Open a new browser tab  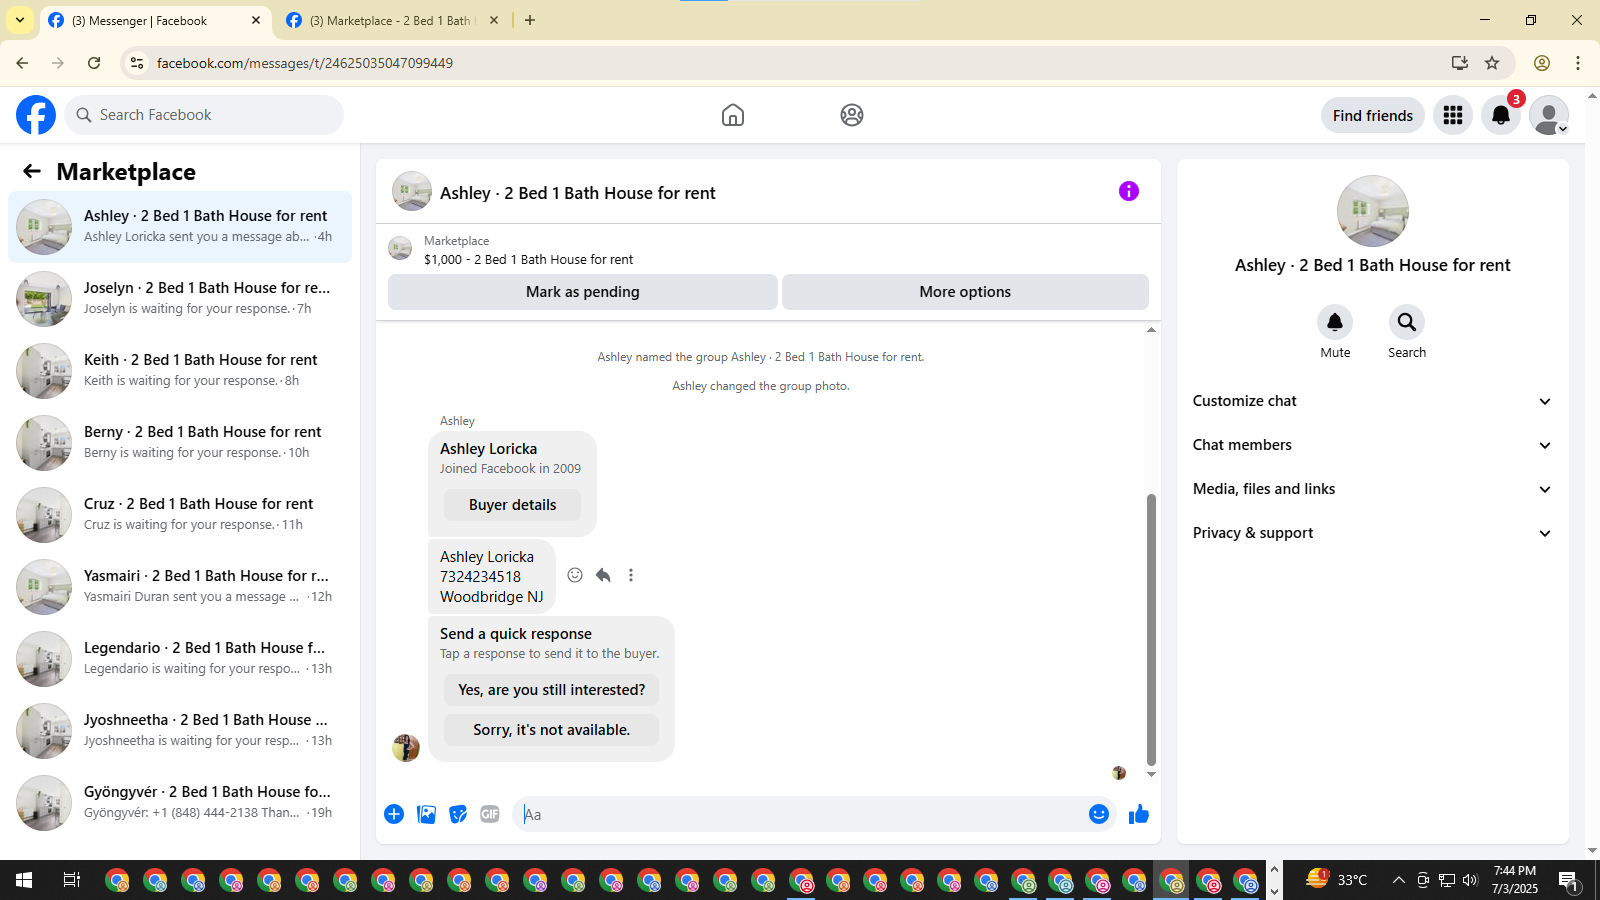pos(530,20)
